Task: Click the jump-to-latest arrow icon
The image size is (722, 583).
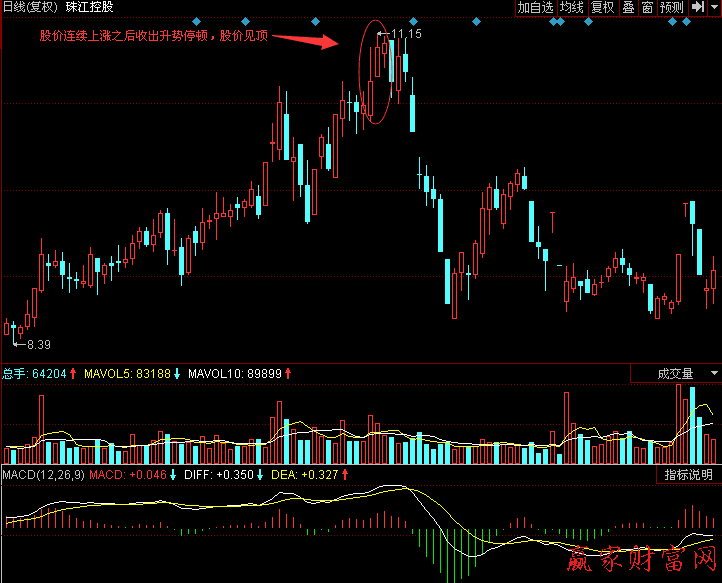Action: pyautogui.click(x=696, y=7)
